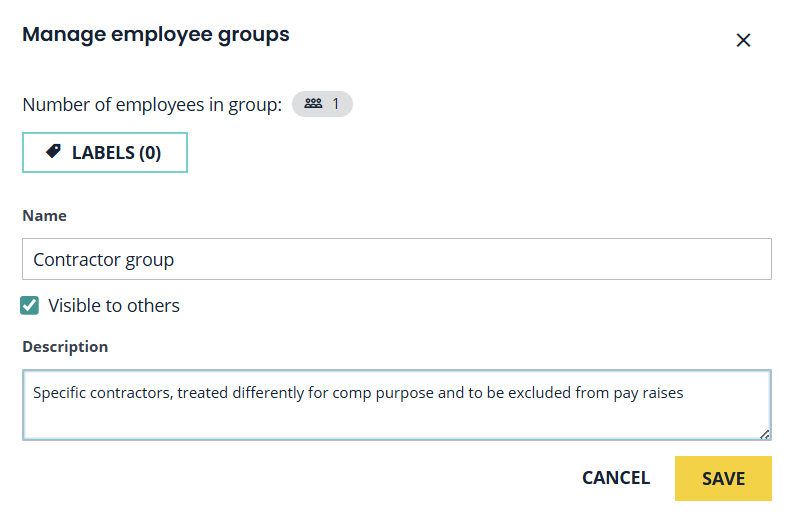Focus the Name input field

tap(396, 259)
